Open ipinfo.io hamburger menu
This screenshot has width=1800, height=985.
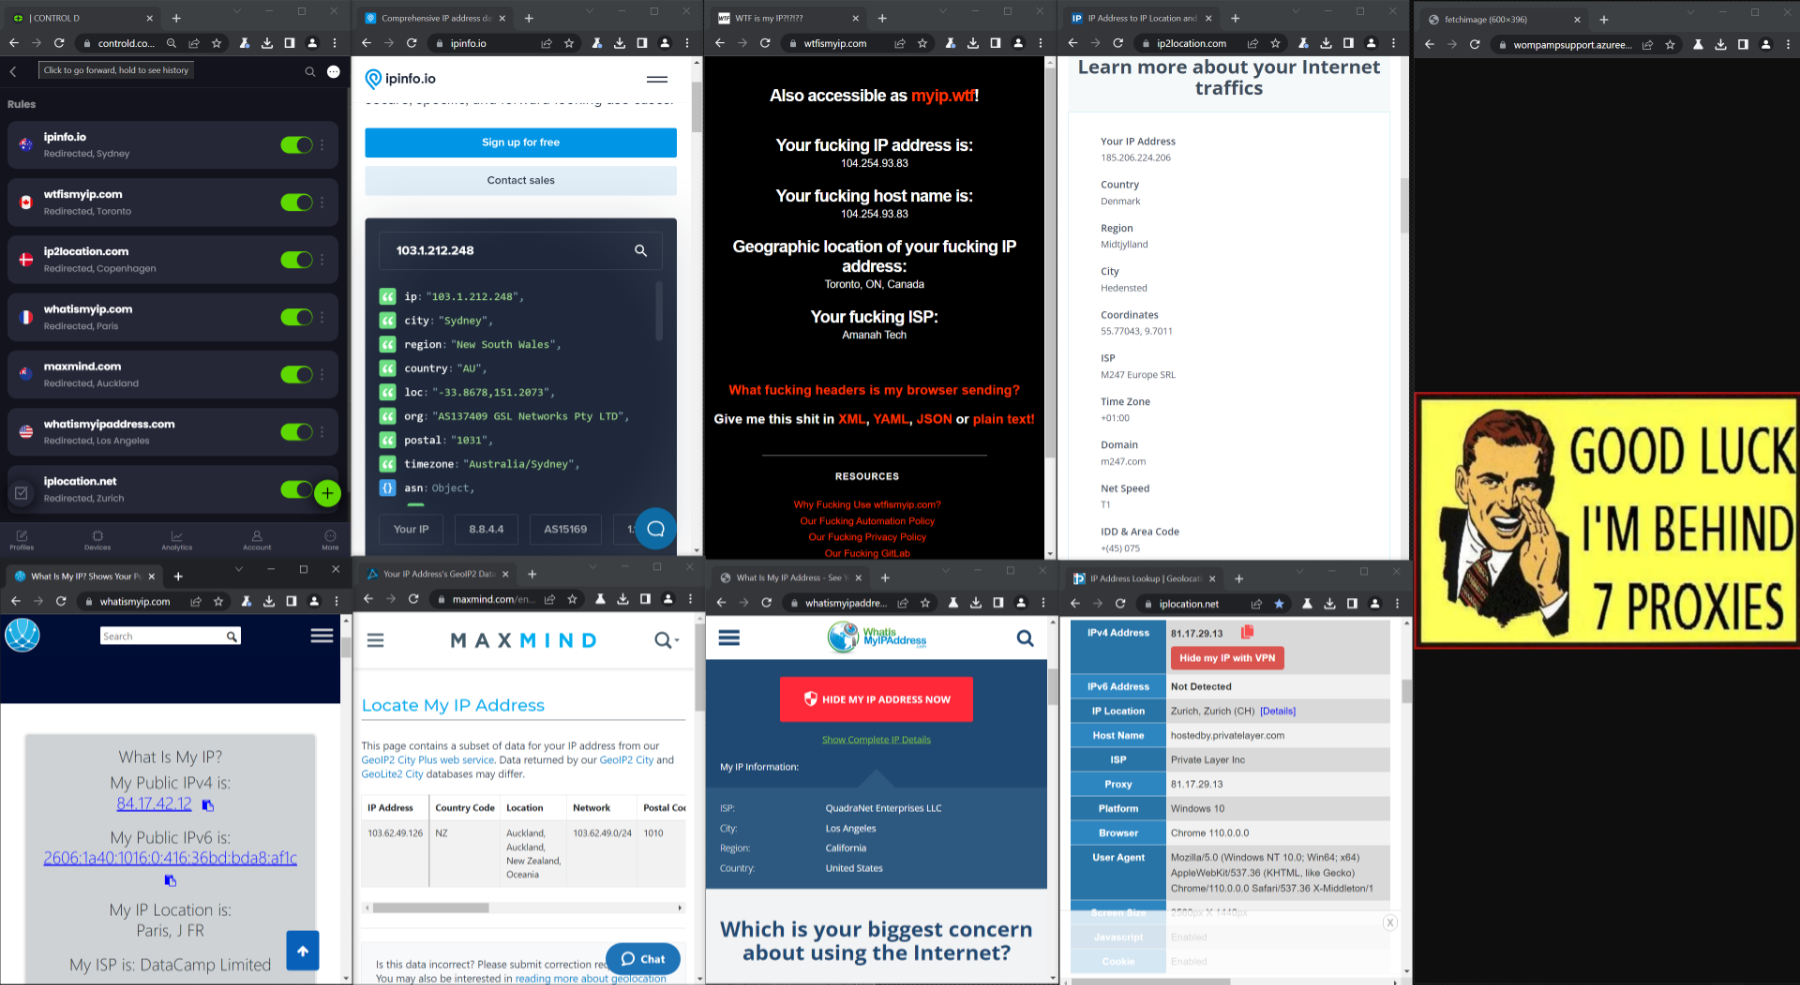(x=657, y=79)
